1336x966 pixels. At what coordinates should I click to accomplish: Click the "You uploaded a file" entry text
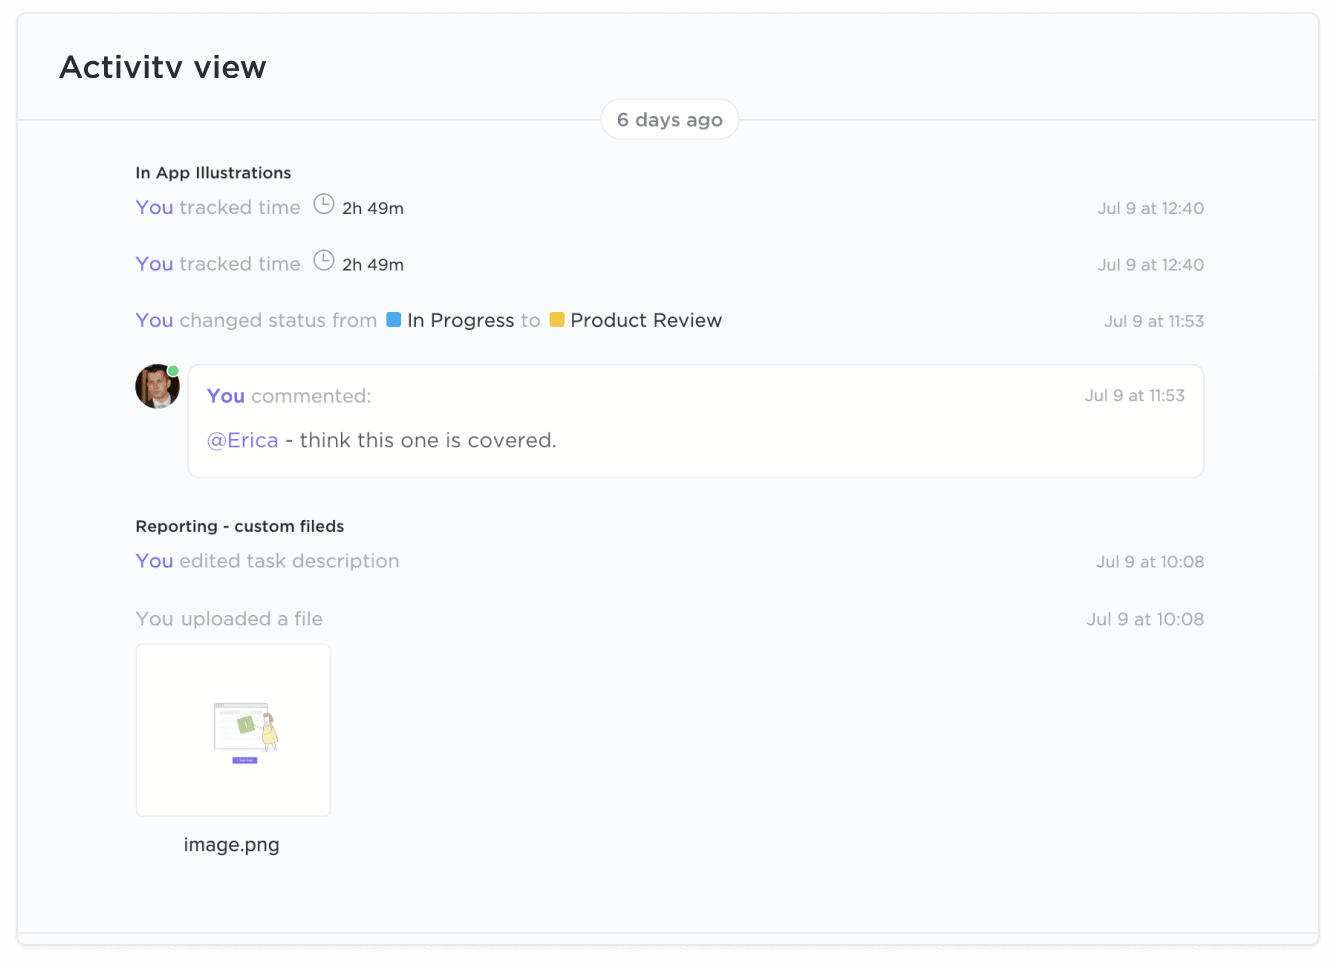coord(229,619)
